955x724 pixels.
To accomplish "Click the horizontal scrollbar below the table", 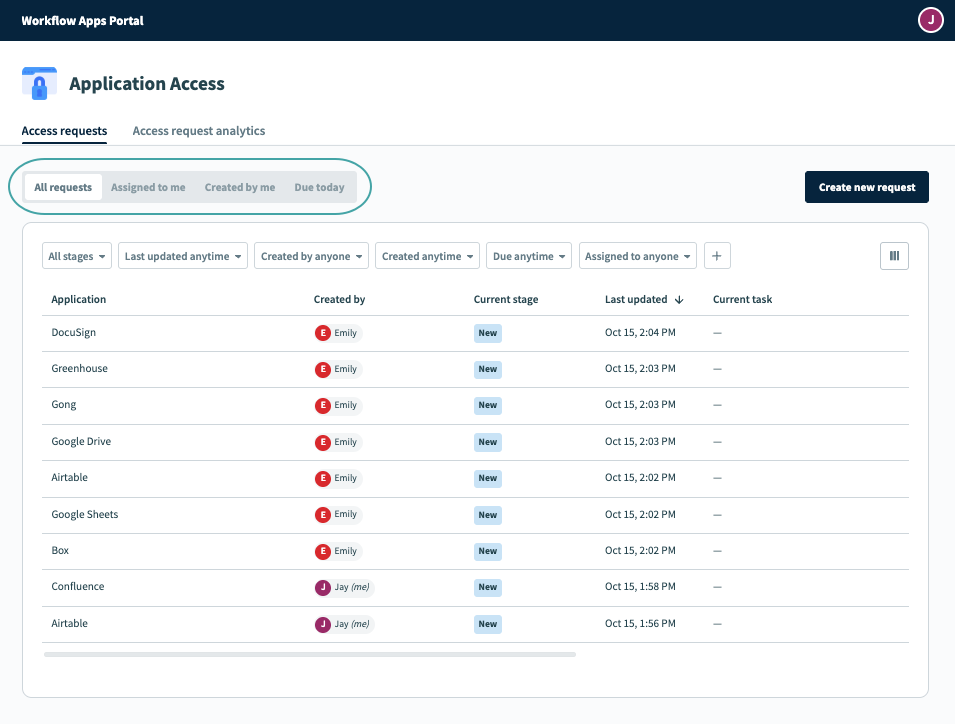I will click(310, 653).
